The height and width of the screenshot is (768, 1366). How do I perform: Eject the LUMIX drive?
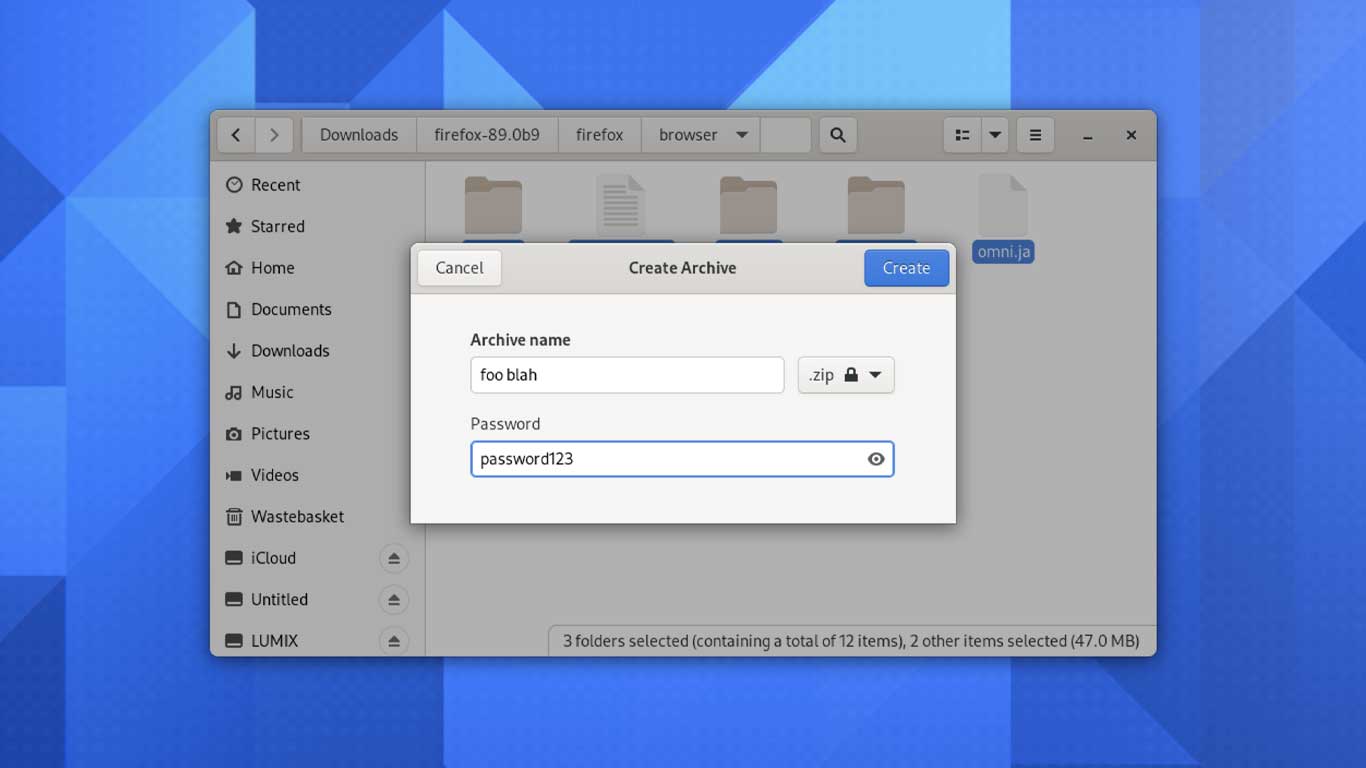pyautogui.click(x=394, y=641)
